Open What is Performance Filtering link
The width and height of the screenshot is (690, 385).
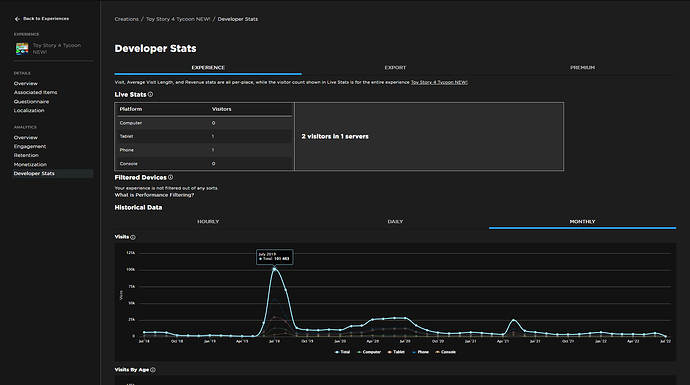click(x=154, y=195)
